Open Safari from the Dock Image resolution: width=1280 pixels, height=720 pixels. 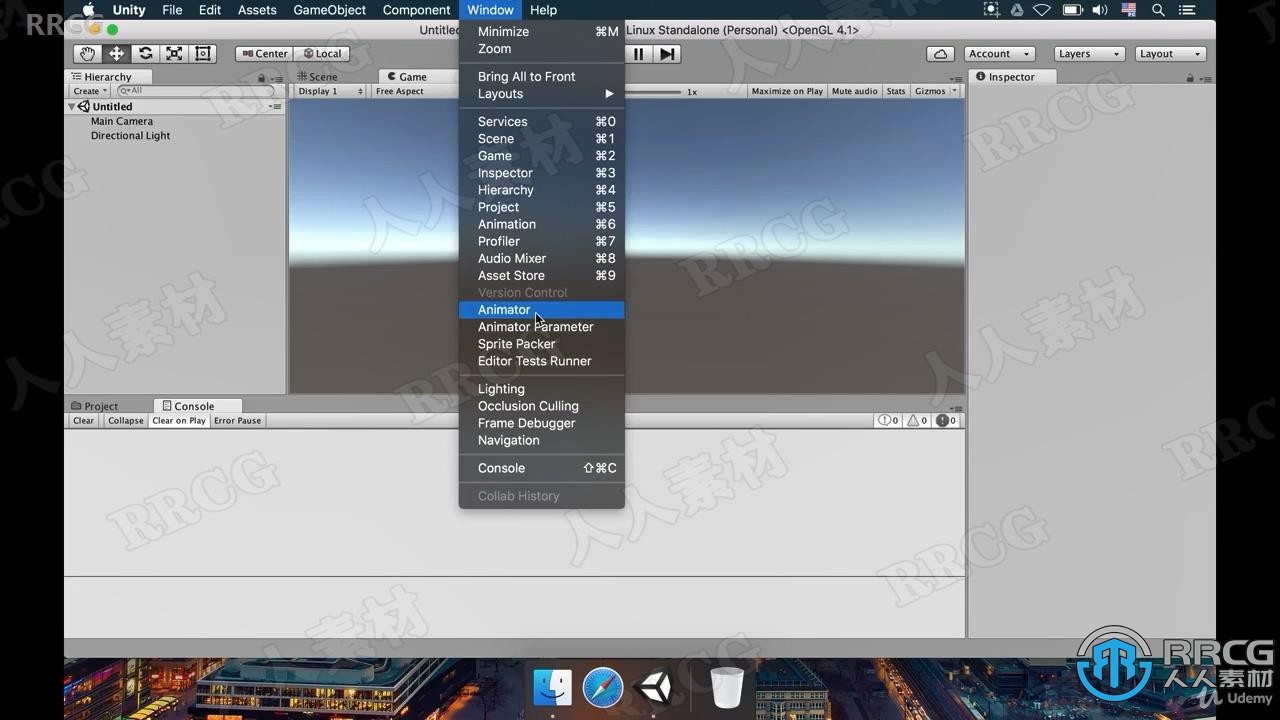tap(603, 687)
